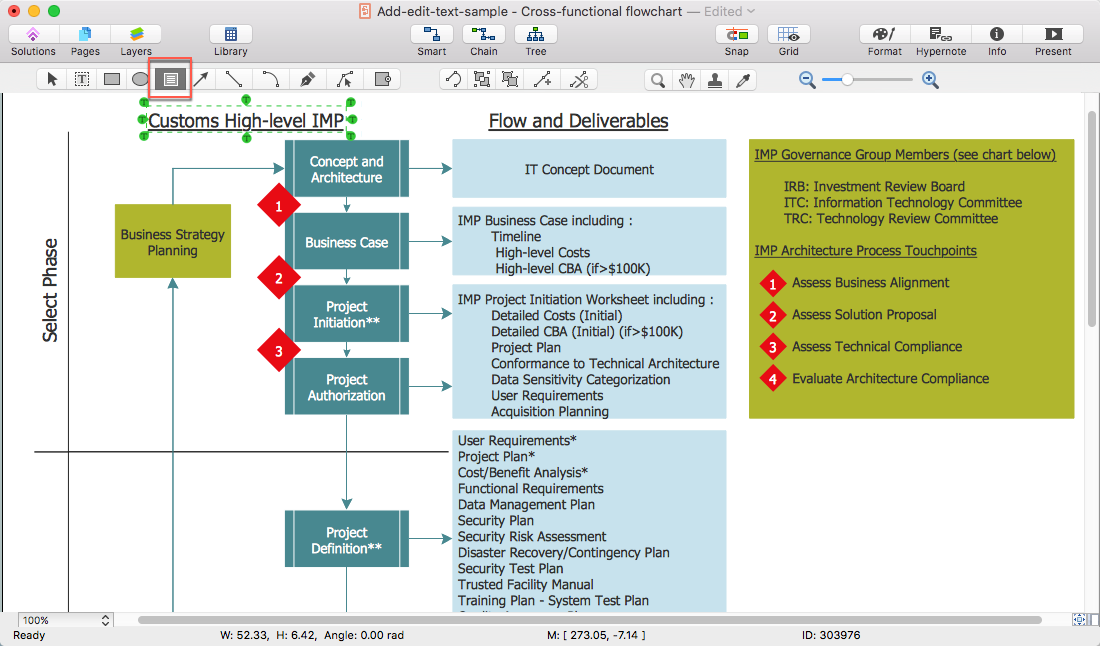Toggle Snap in the toolbar
This screenshot has width=1100, height=646.
click(737, 41)
